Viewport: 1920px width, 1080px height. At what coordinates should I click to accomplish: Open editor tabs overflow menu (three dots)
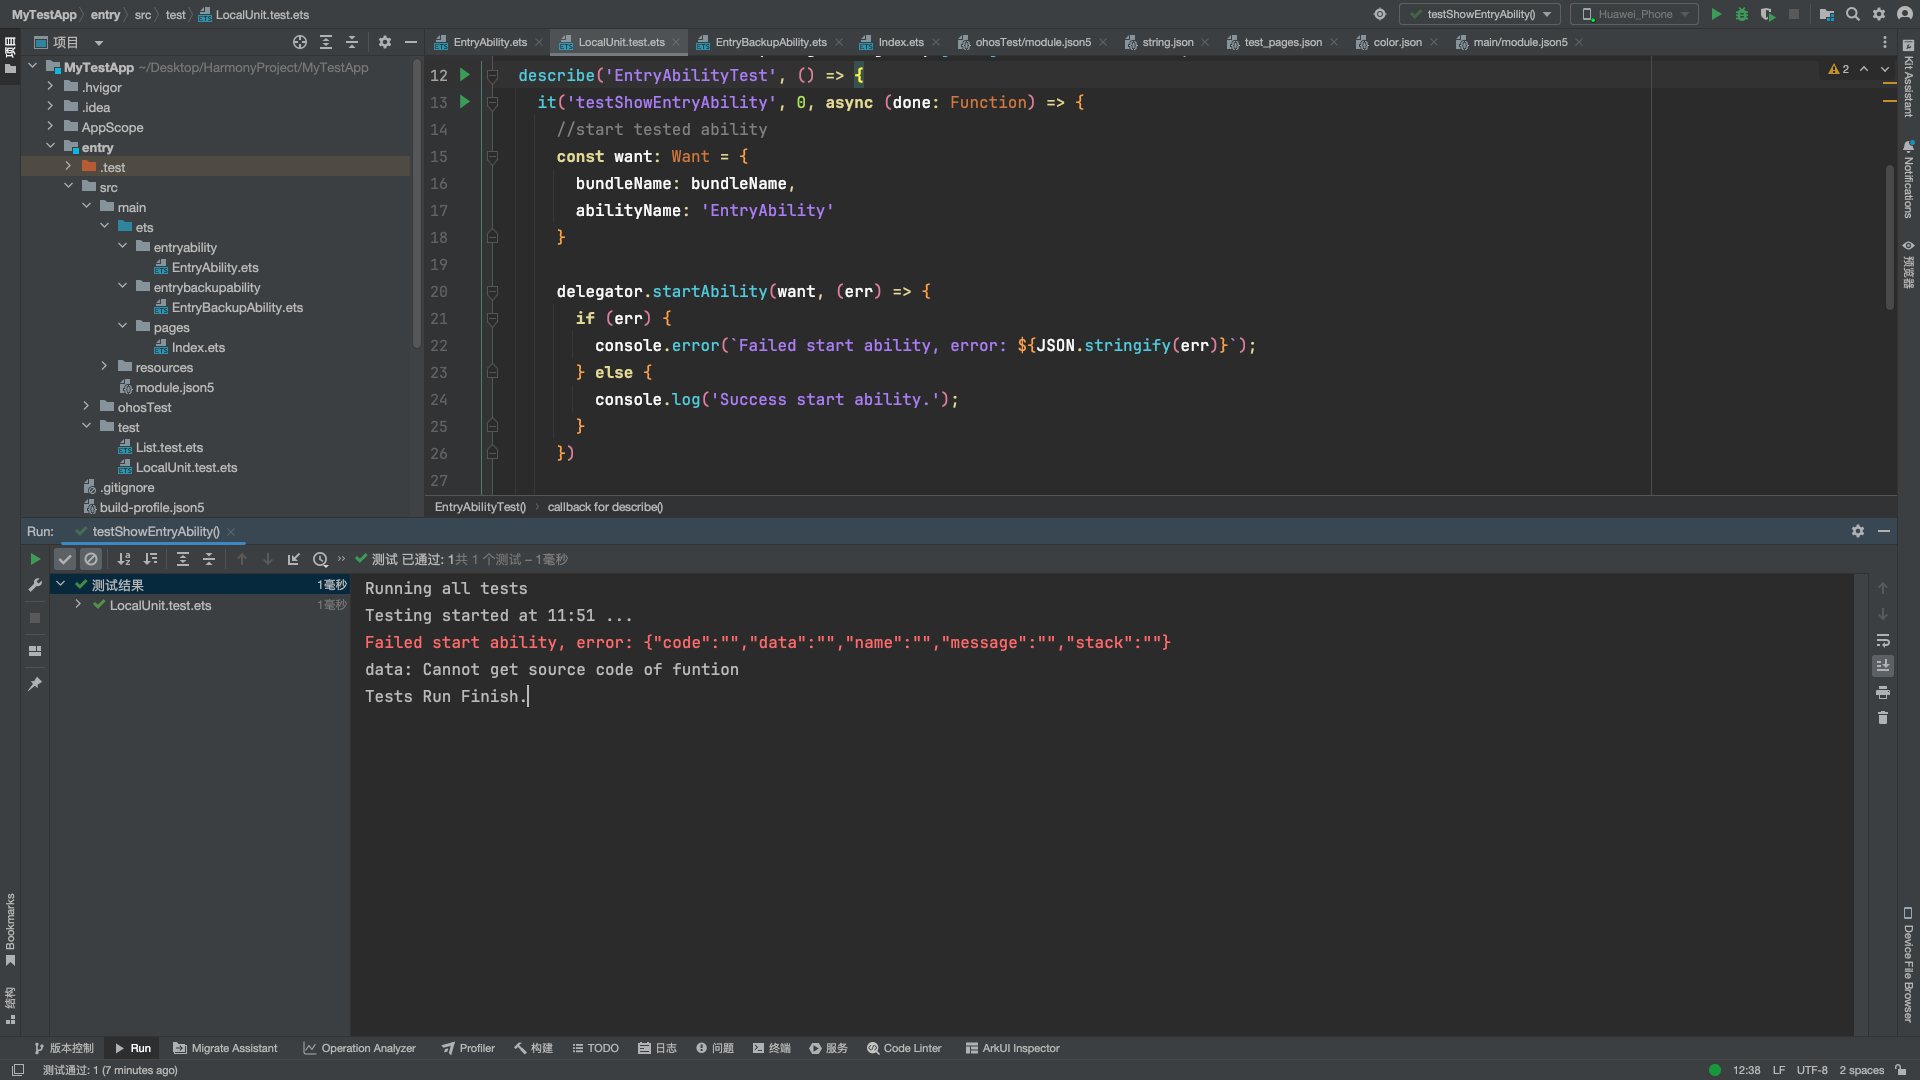click(x=1885, y=42)
